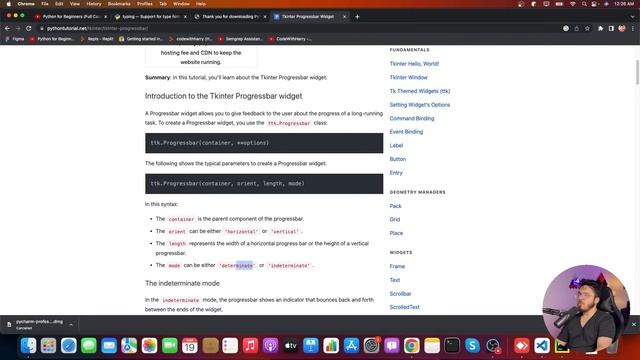
Task: Open Skype from the dock
Action: pos(472,346)
